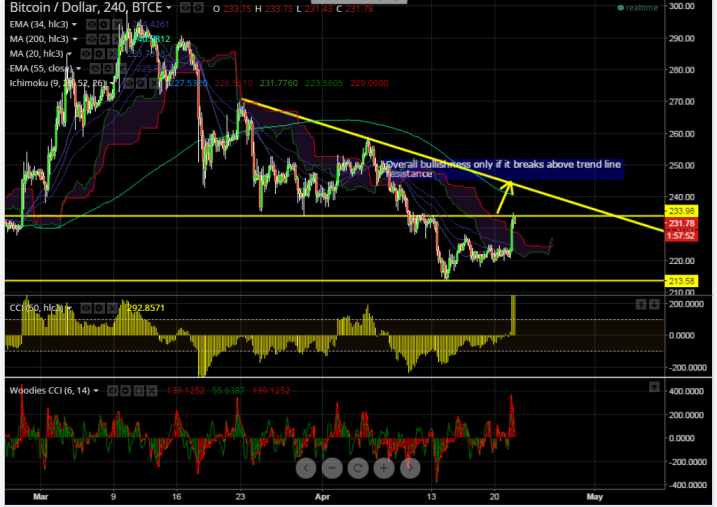Remove the EMA (34, hlc3) indicator
This screenshot has width=717, height=507.
pos(117,24)
